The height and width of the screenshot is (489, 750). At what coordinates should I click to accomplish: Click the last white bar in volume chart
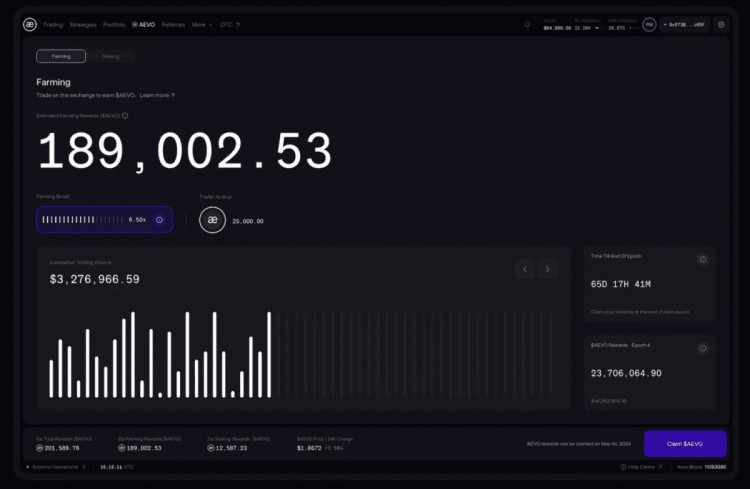[x=269, y=355]
